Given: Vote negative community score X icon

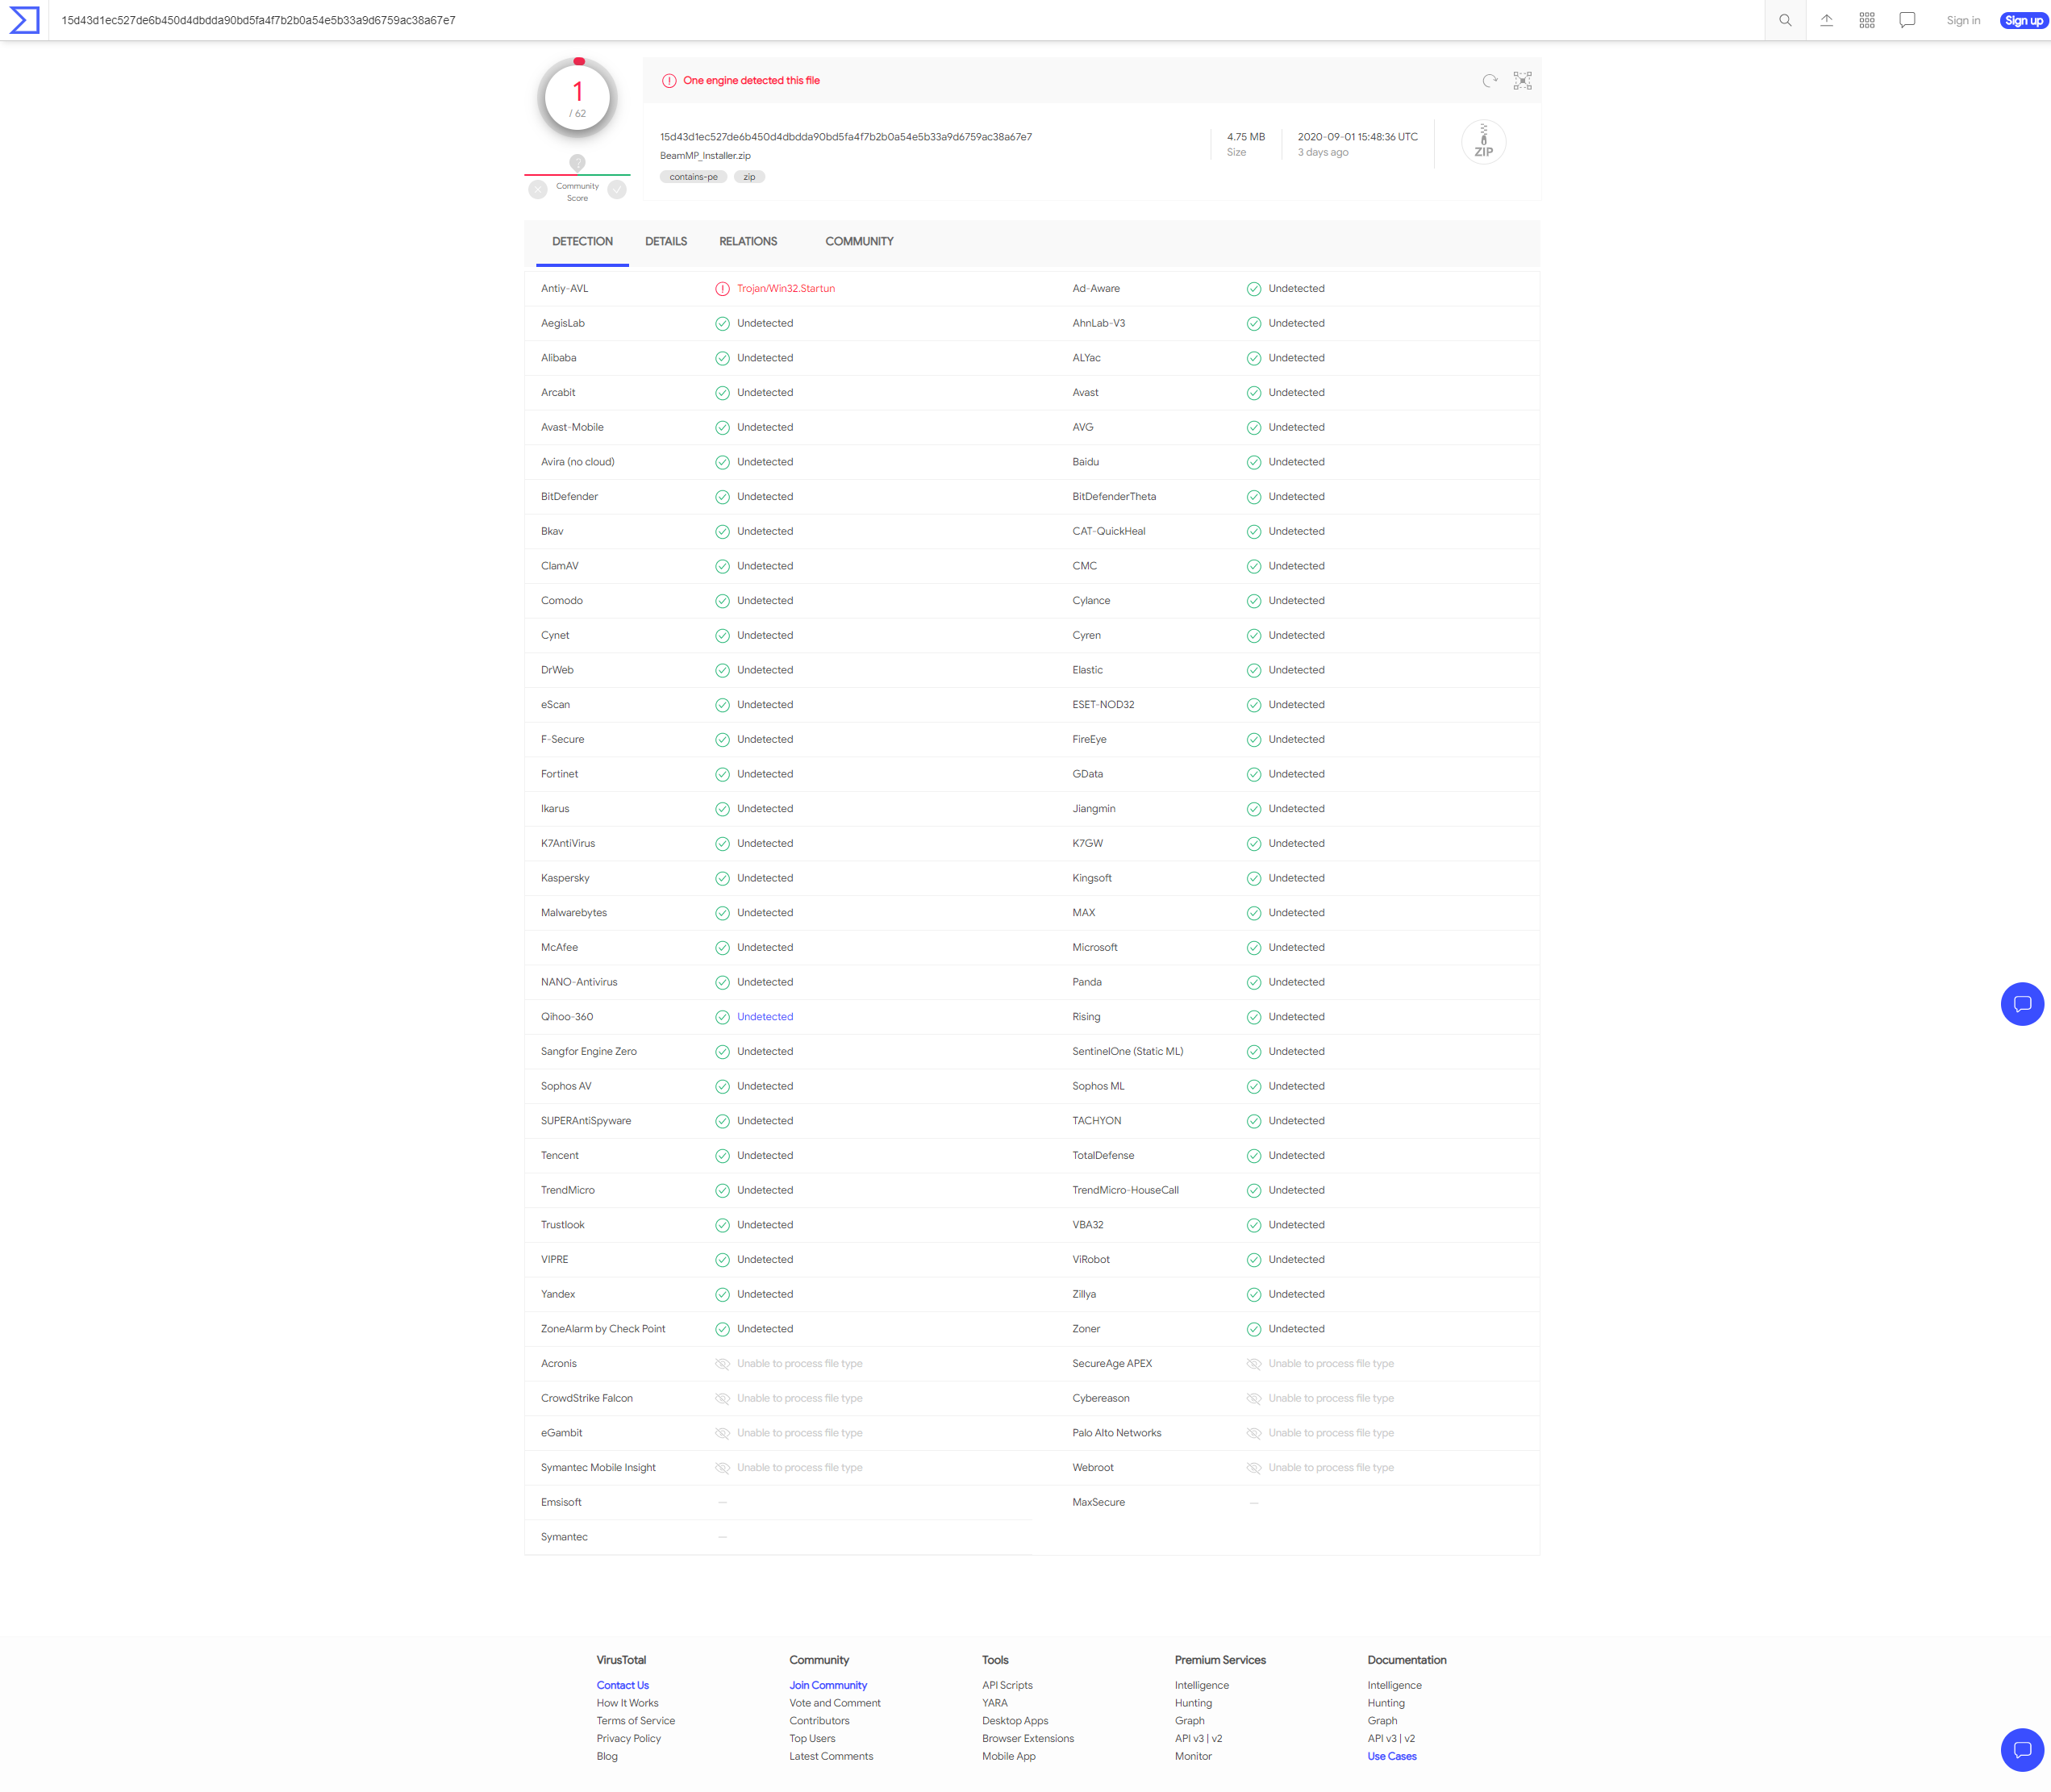Looking at the screenshot, I should point(538,190).
